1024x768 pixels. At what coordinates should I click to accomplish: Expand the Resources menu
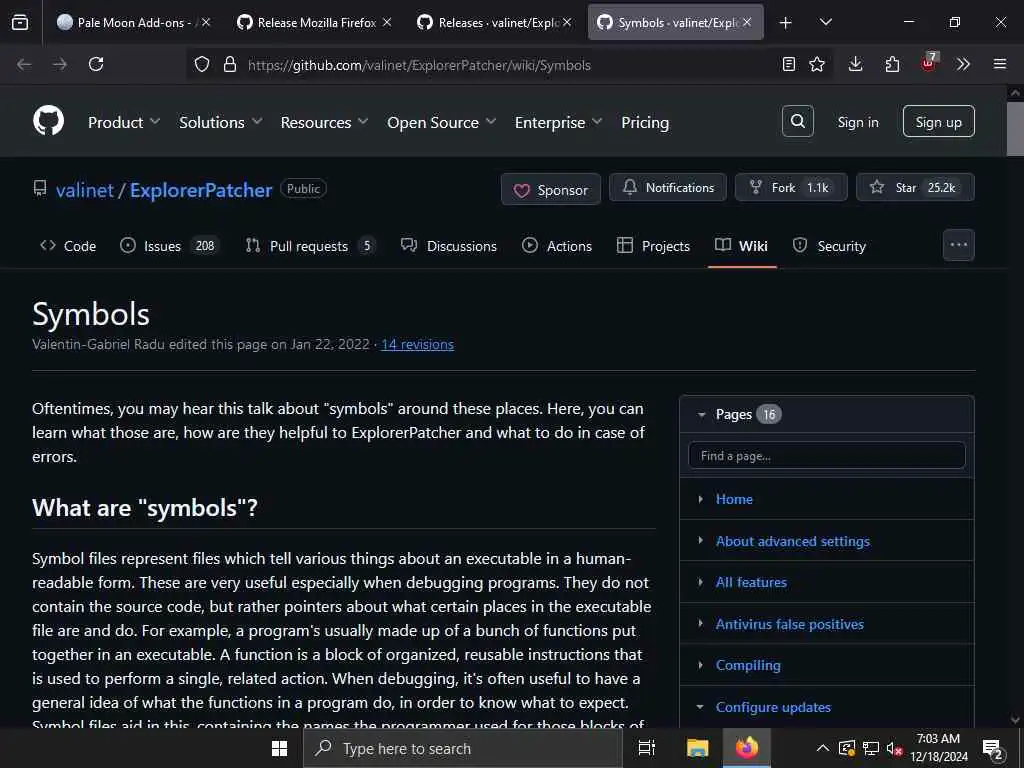pyautogui.click(x=324, y=122)
